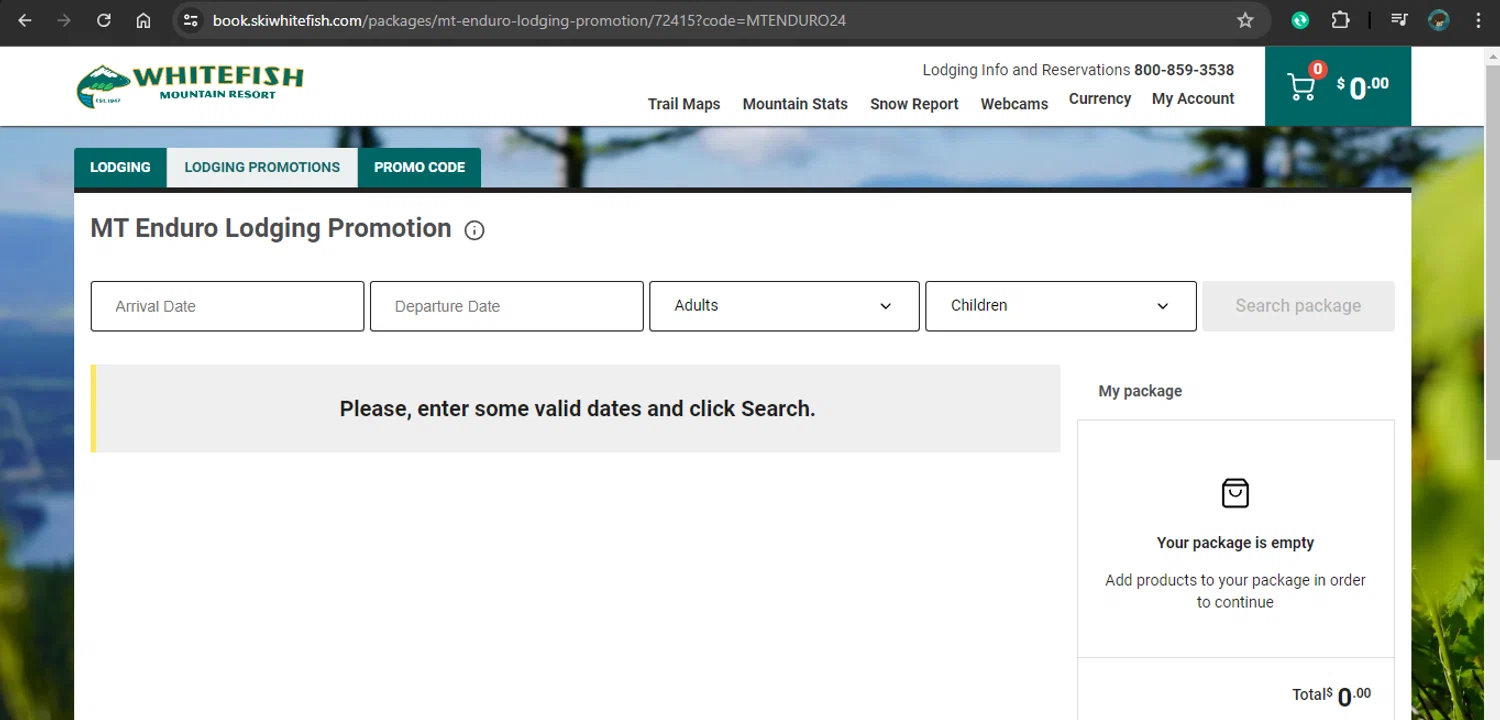Image resolution: width=1500 pixels, height=720 pixels.
Task: Call reservations number 800-859-3538
Action: coord(1184,70)
